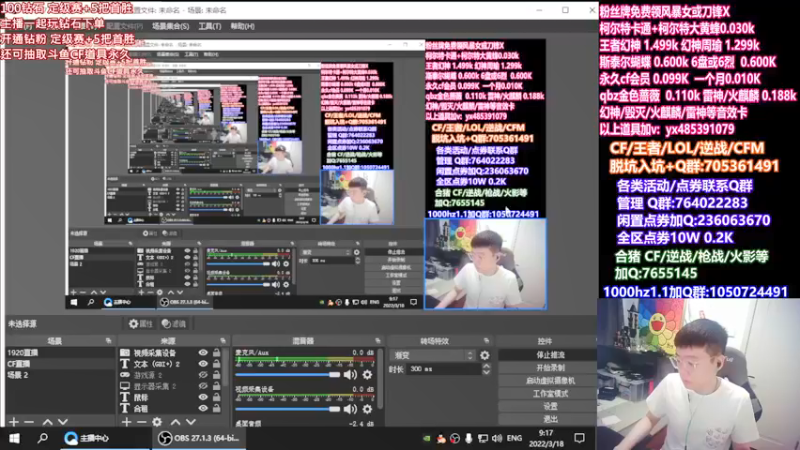Image resolution: width=800 pixels, height=450 pixels.
Task: Select the 游戏源 2 source row
Action: click(x=172, y=375)
